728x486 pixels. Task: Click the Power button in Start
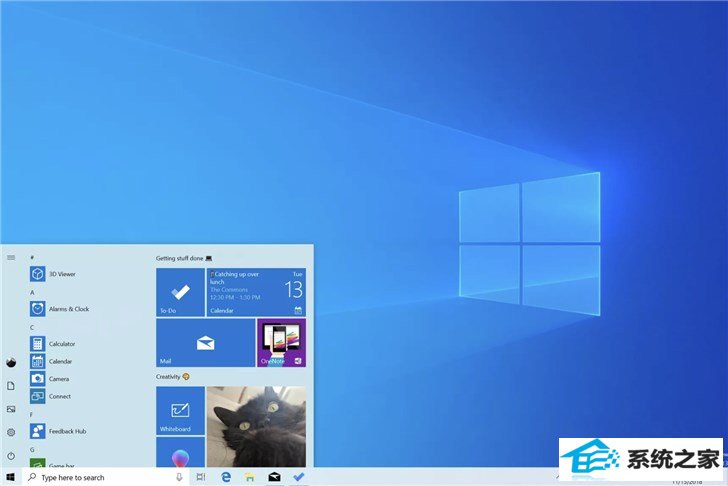(x=11, y=456)
